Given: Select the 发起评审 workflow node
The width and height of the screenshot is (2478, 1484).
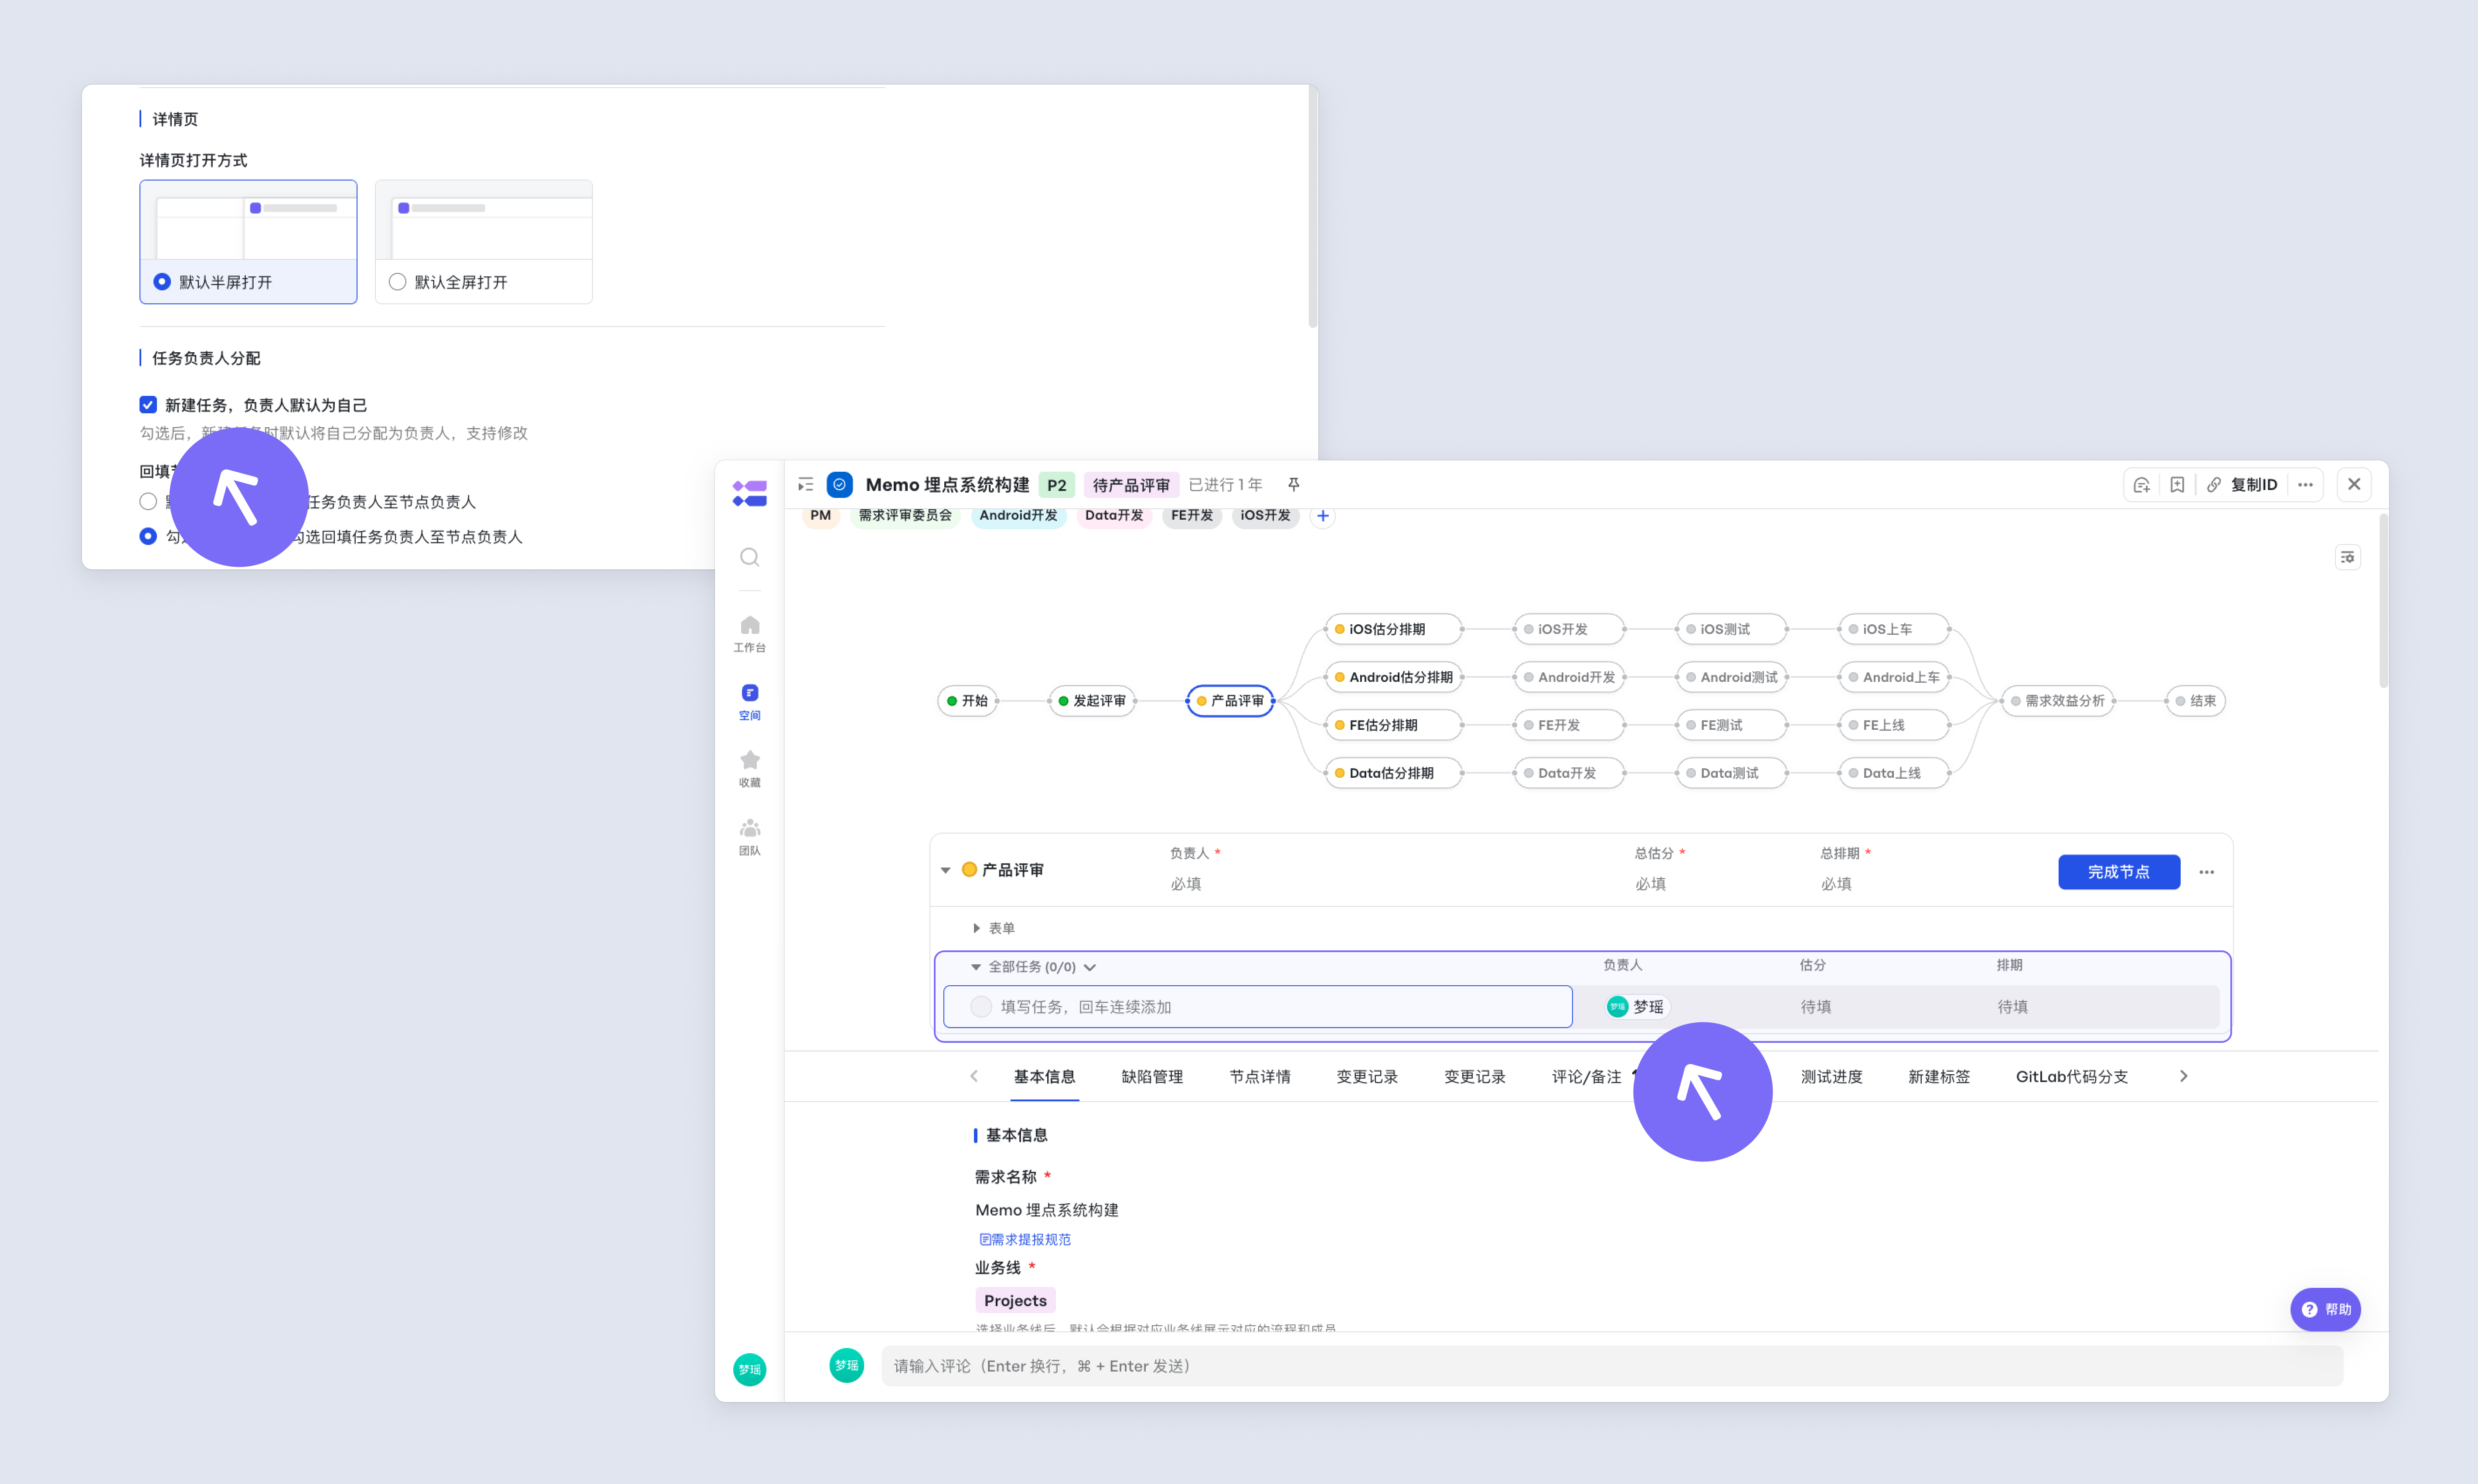Looking at the screenshot, I should (x=1092, y=701).
